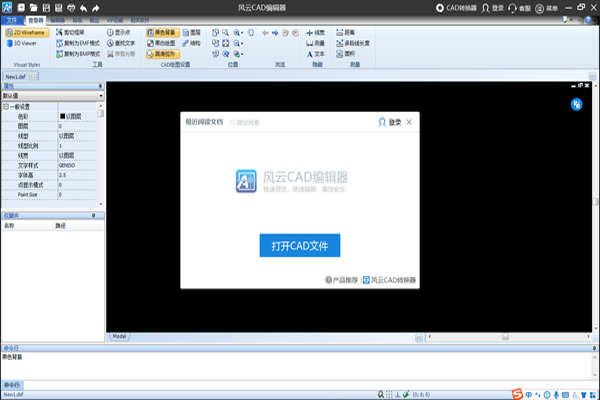This screenshot has height=400, width=600.
Task: Click the blue forward arrow in 浏览 group
Action: click(x=275, y=33)
